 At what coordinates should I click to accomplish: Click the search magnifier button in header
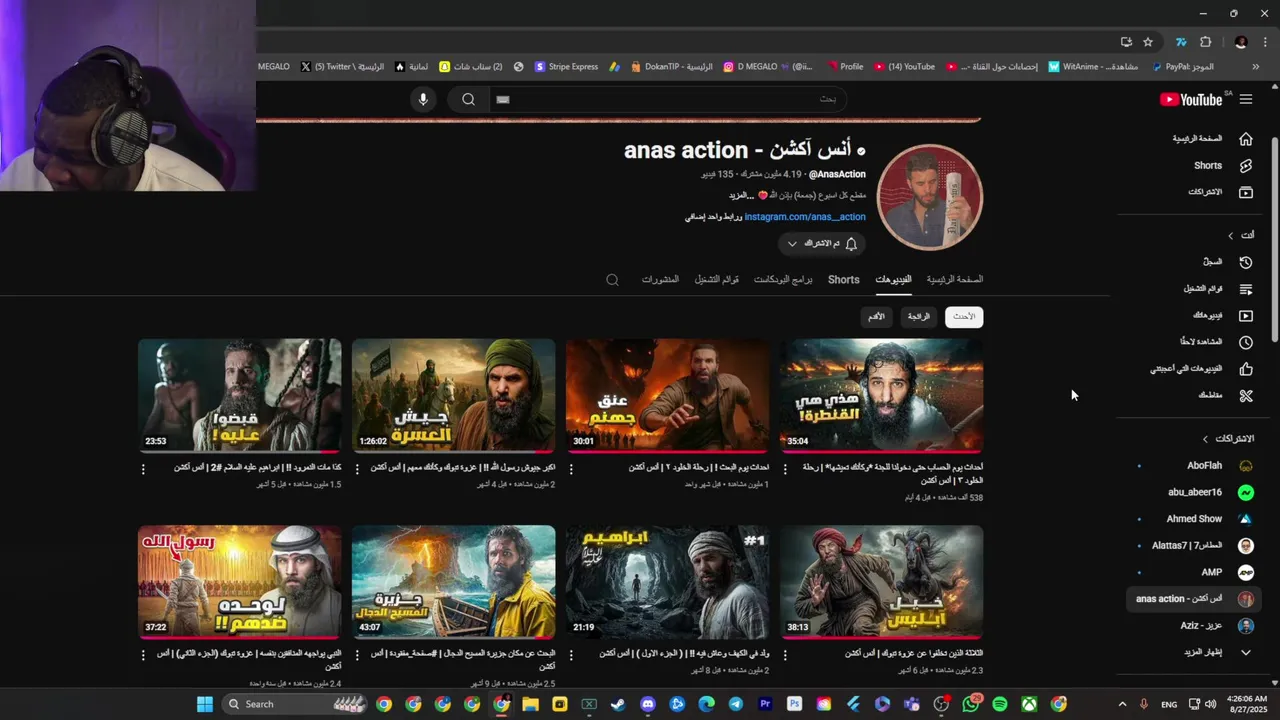click(x=468, y=99)
